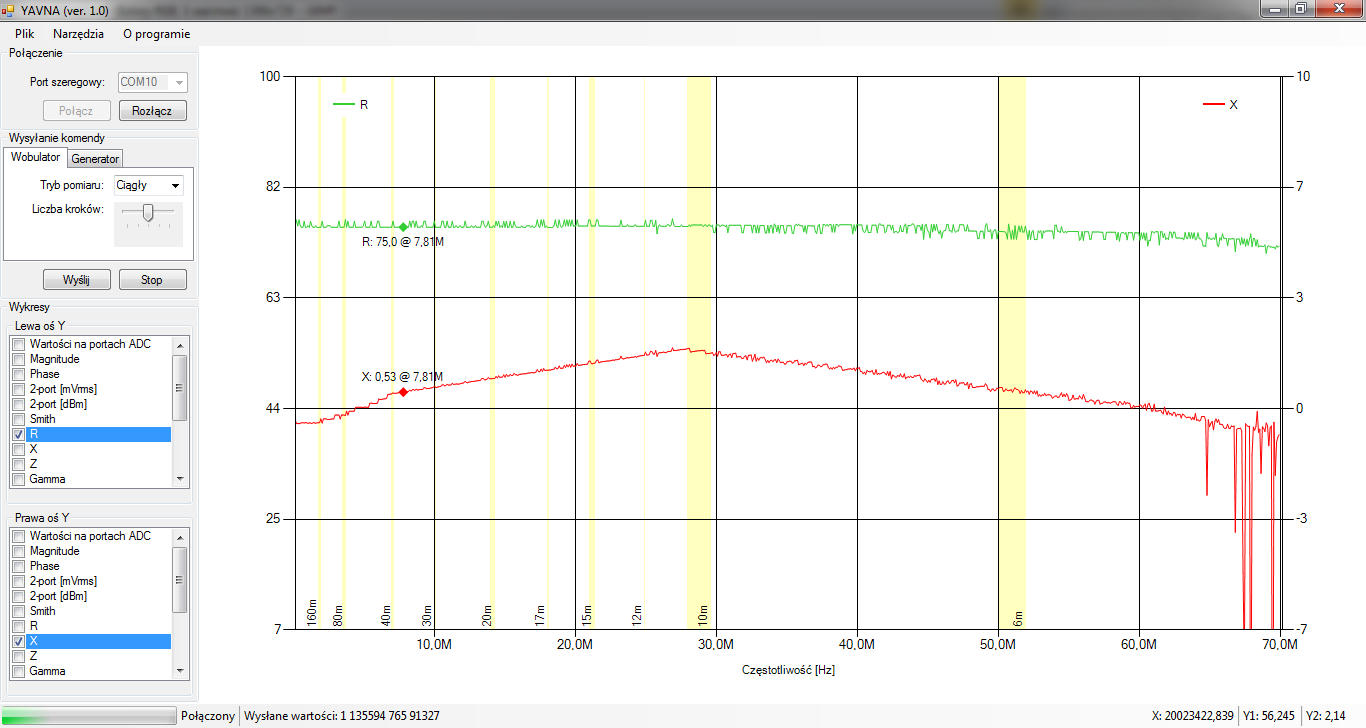Click the Wyślij button

(76, 280)
